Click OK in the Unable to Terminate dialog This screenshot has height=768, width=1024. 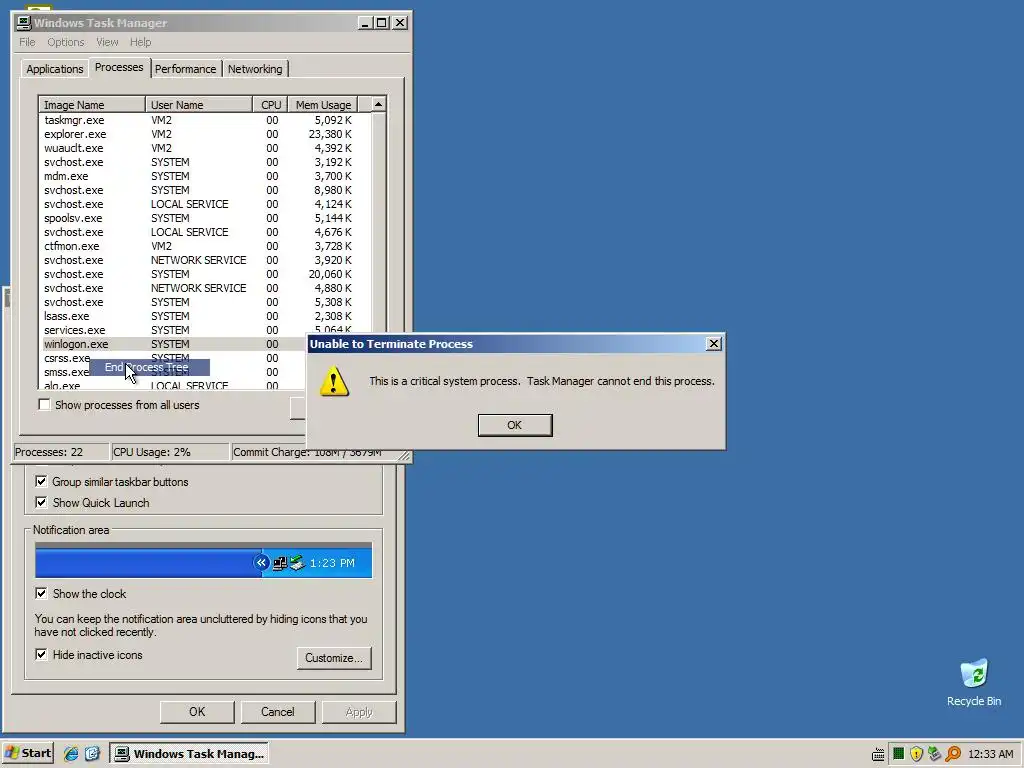tap(515, 425)
